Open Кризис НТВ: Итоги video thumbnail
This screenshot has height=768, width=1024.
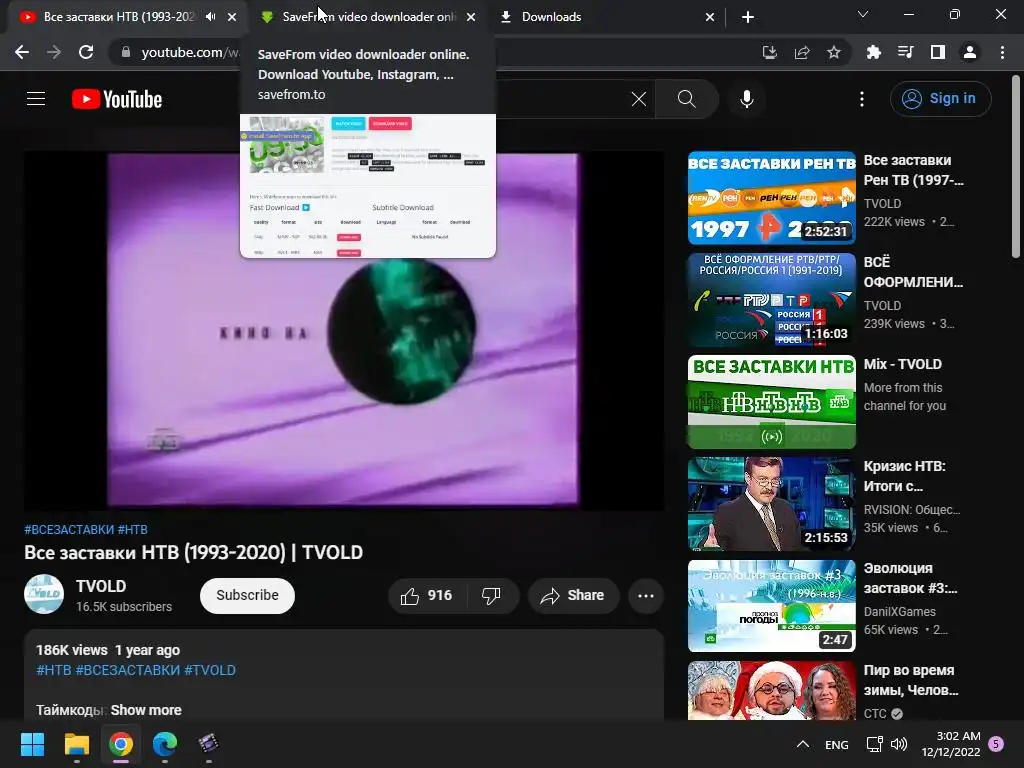click(771, 504)
